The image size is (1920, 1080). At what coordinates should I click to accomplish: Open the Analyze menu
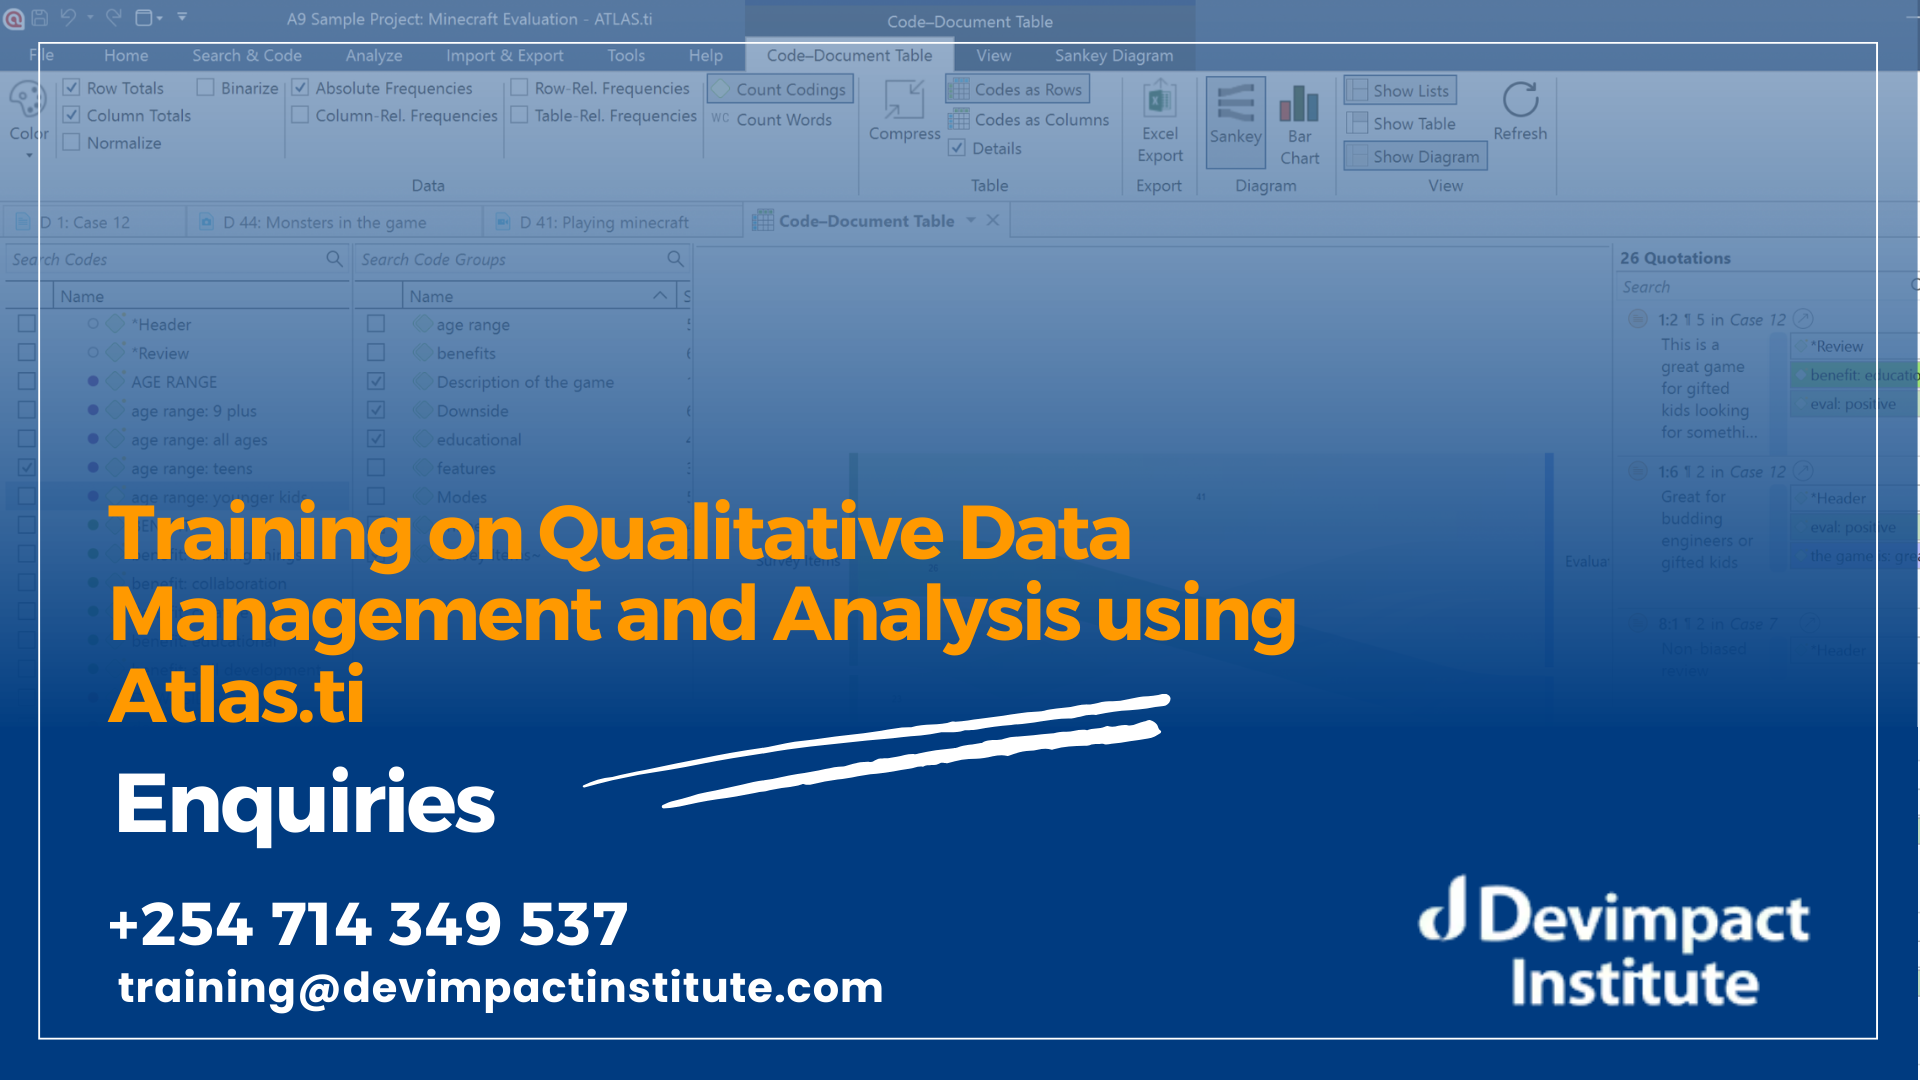(371, 55)
